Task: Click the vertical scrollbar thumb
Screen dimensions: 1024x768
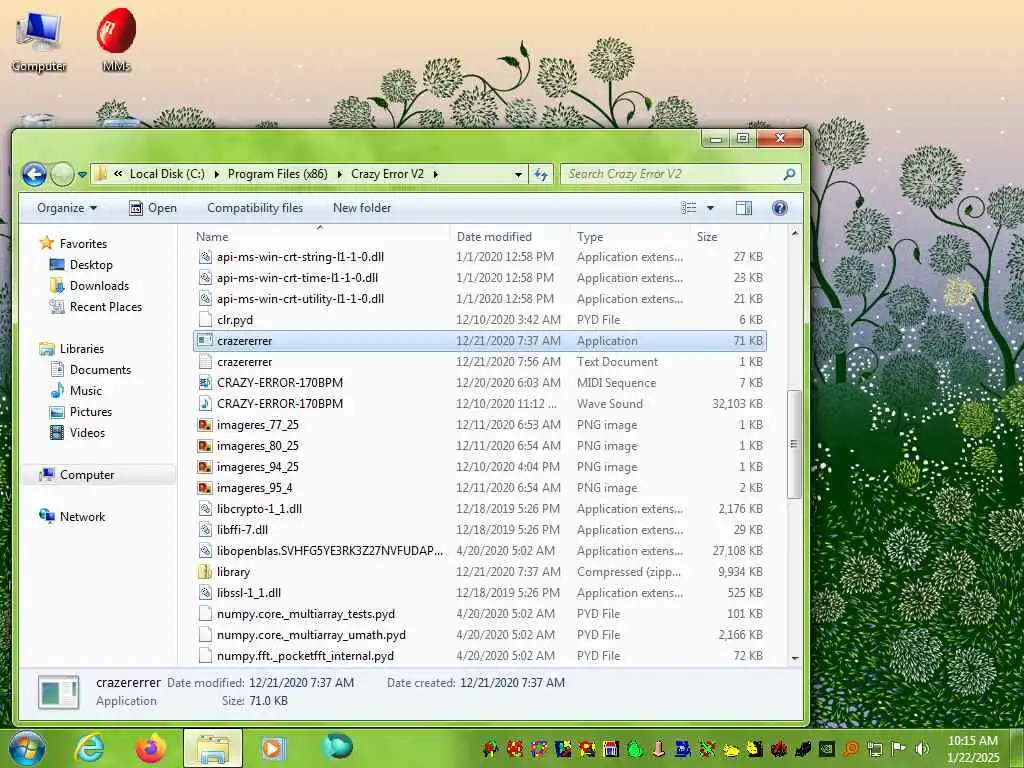Action: point(794,444)
